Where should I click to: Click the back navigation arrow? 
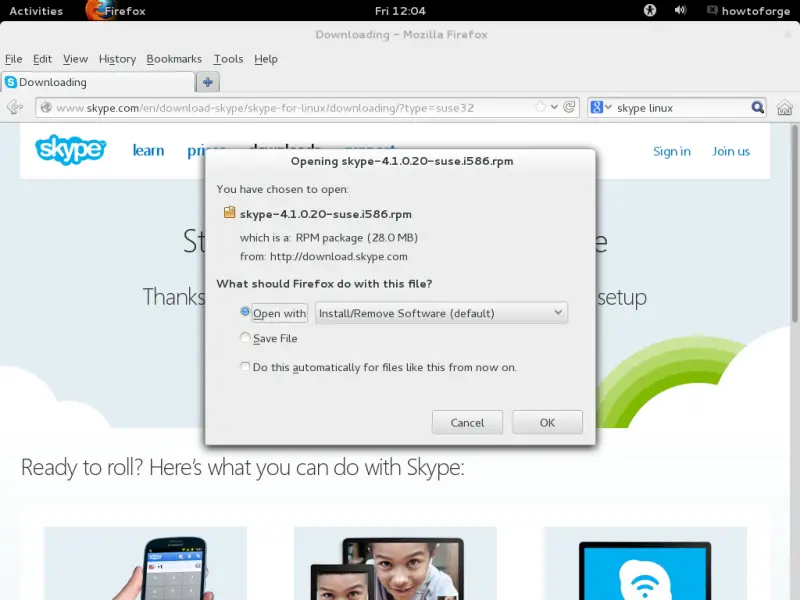[x=15, y=107]
